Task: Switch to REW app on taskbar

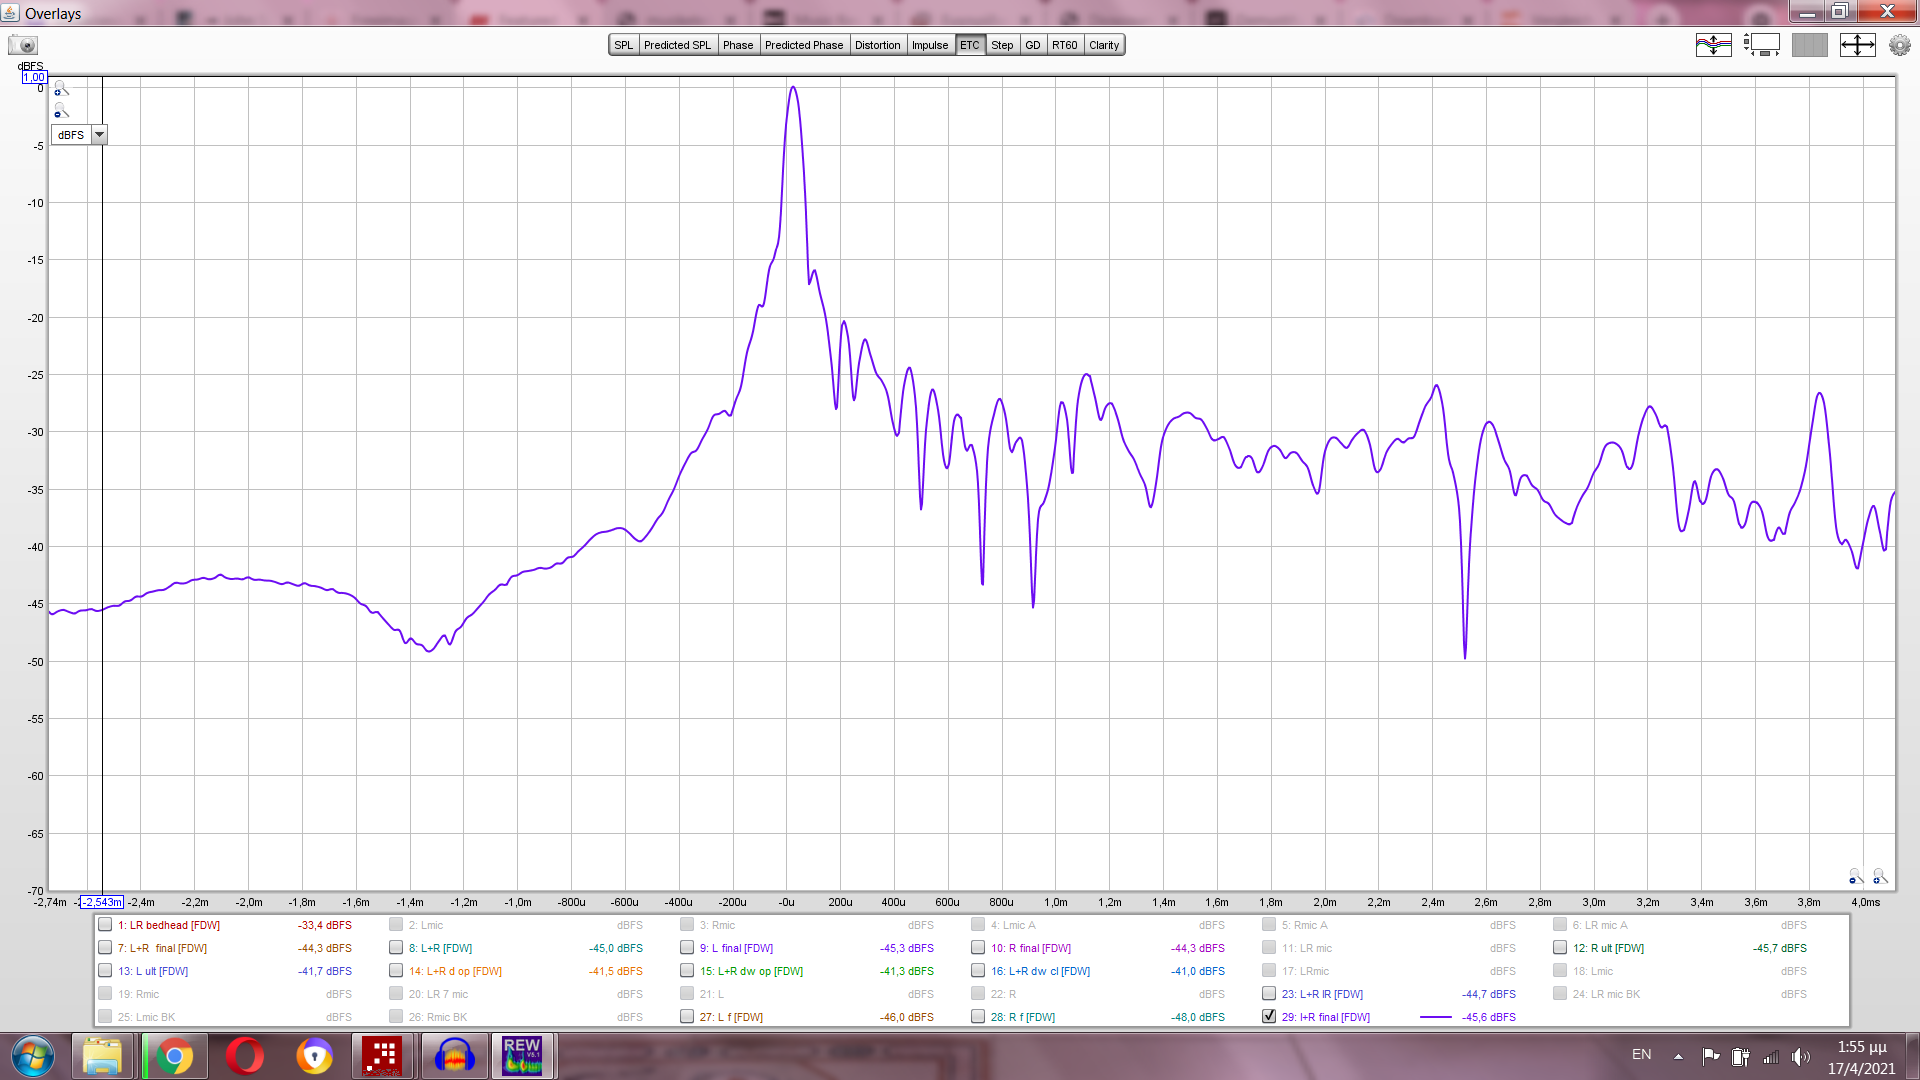Action: point(522,1056)
